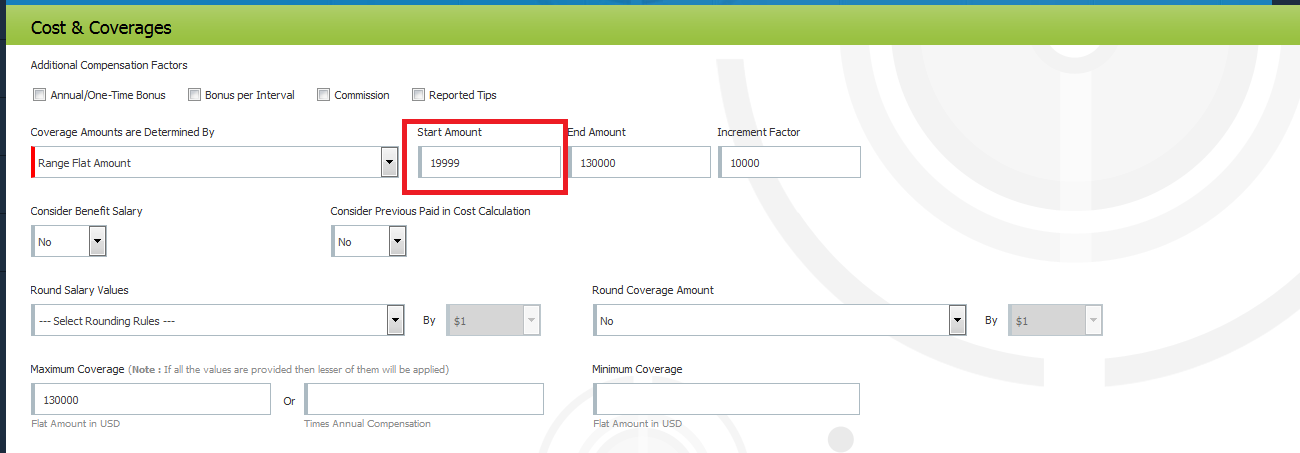Image resolution: width=1300 pixels, height=453 pixels.
Task: Click into the Start Amount field
Action: point(490,162)
